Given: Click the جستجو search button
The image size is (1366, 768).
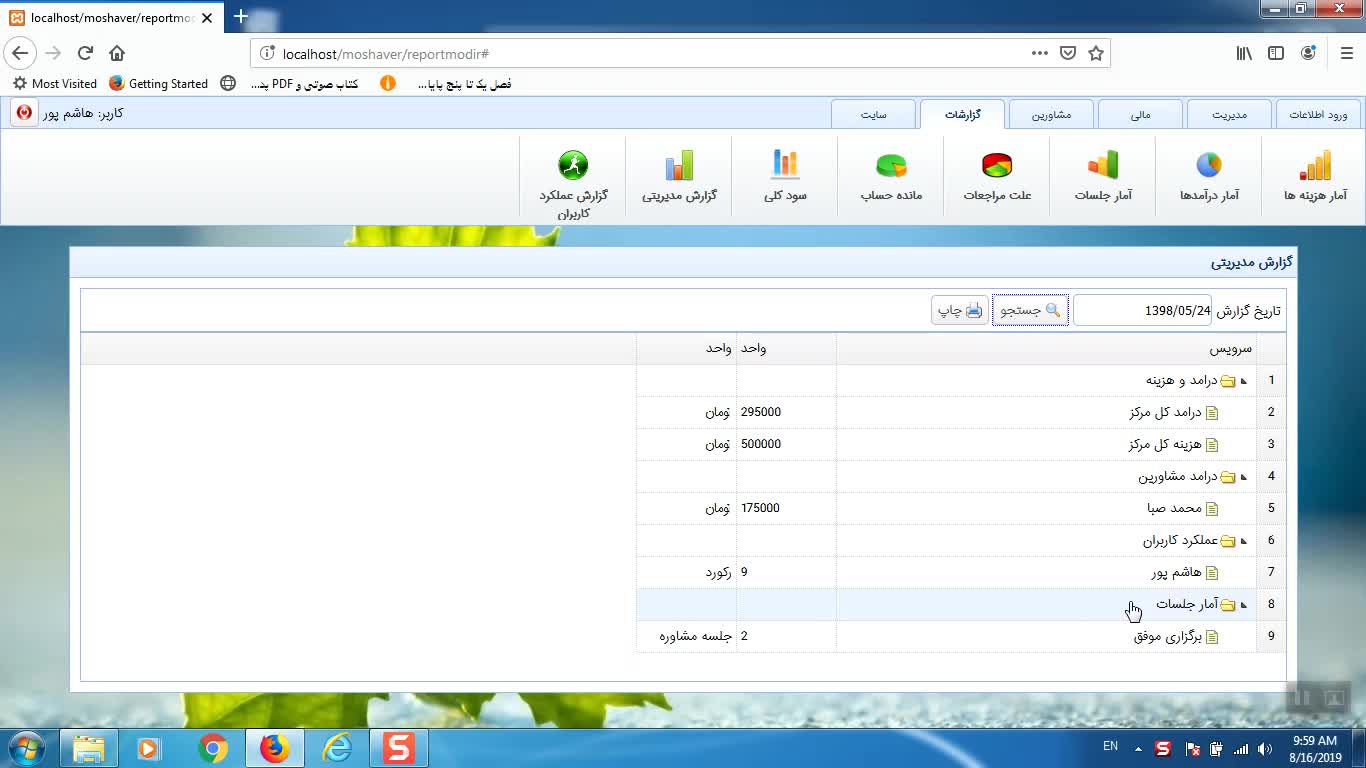Looking at the screenshot, I should pyautogui.click(x=1030, y=311).
